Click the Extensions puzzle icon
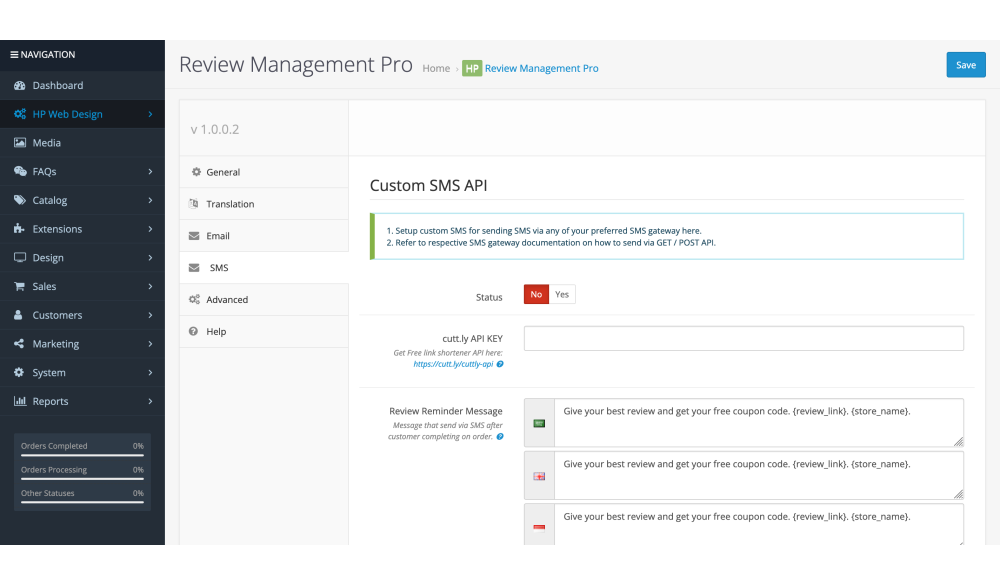Screen dimensions: 1000x585 (20, 229)
